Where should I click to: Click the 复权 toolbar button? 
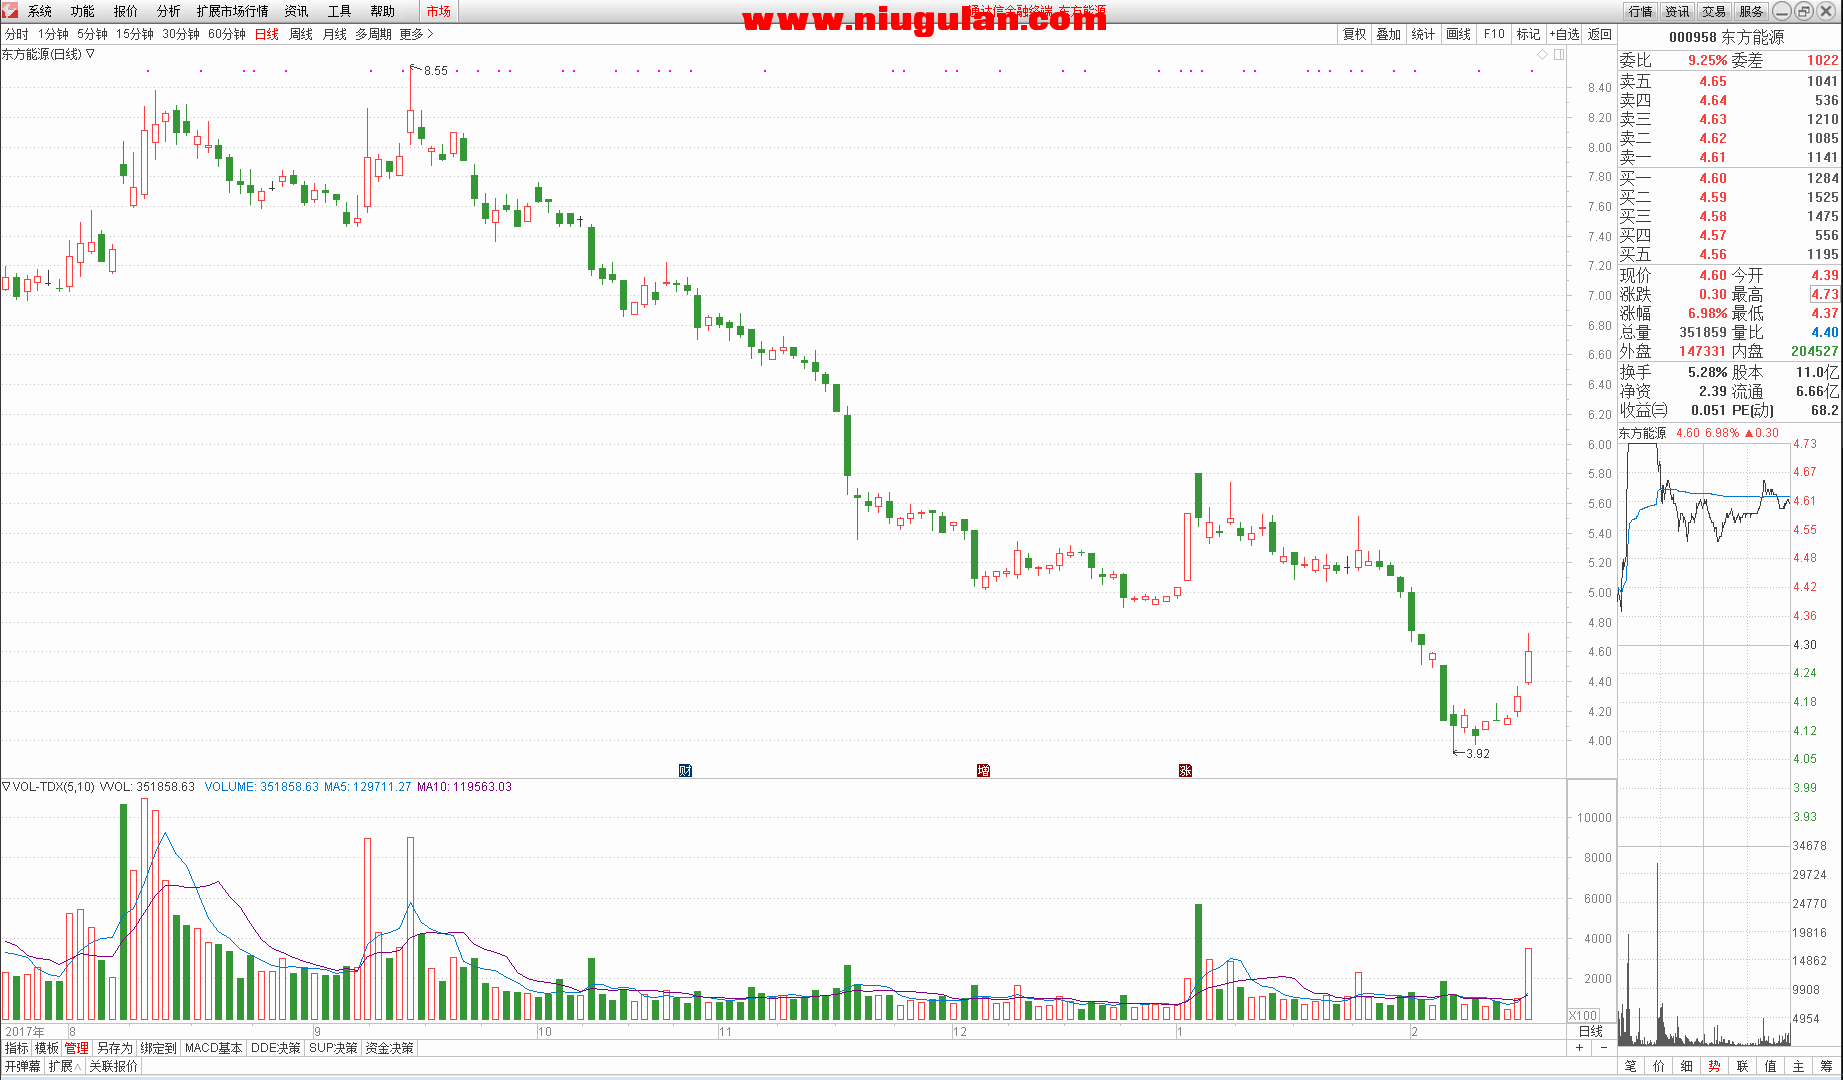[1354, 34]
